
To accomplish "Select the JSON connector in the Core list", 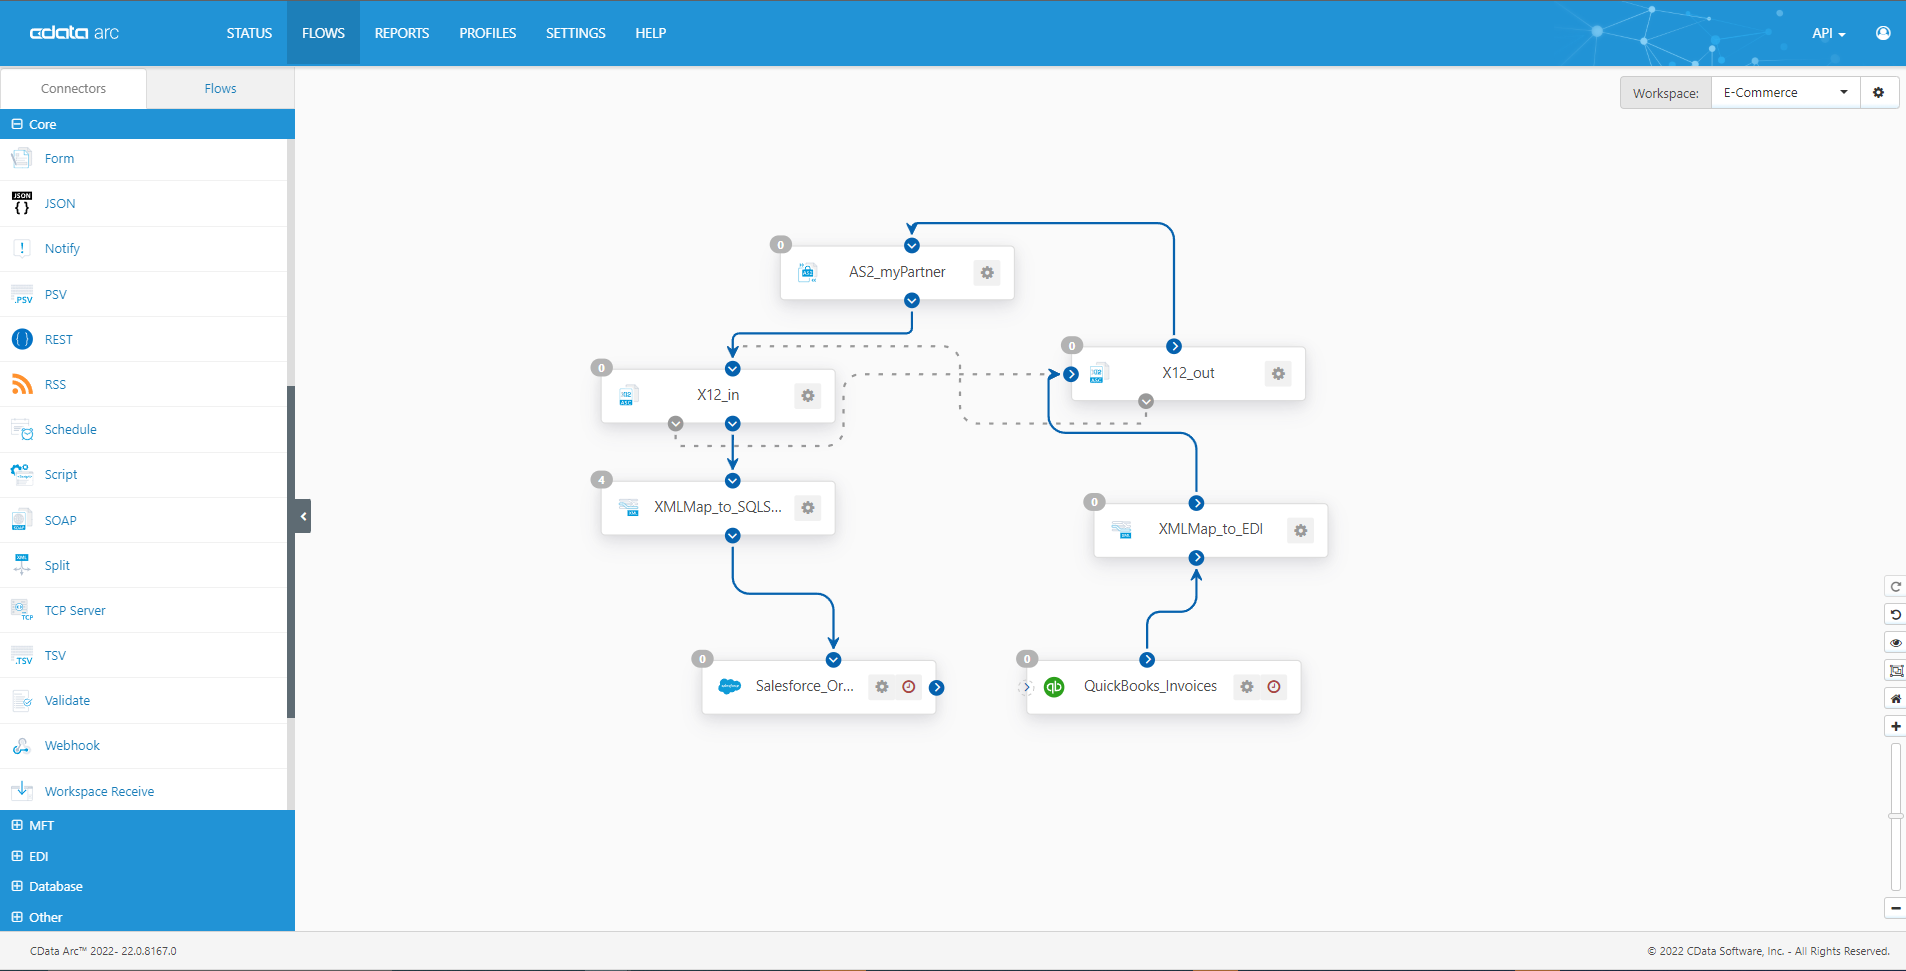I will pyautogui.click(x=60, y=203).
